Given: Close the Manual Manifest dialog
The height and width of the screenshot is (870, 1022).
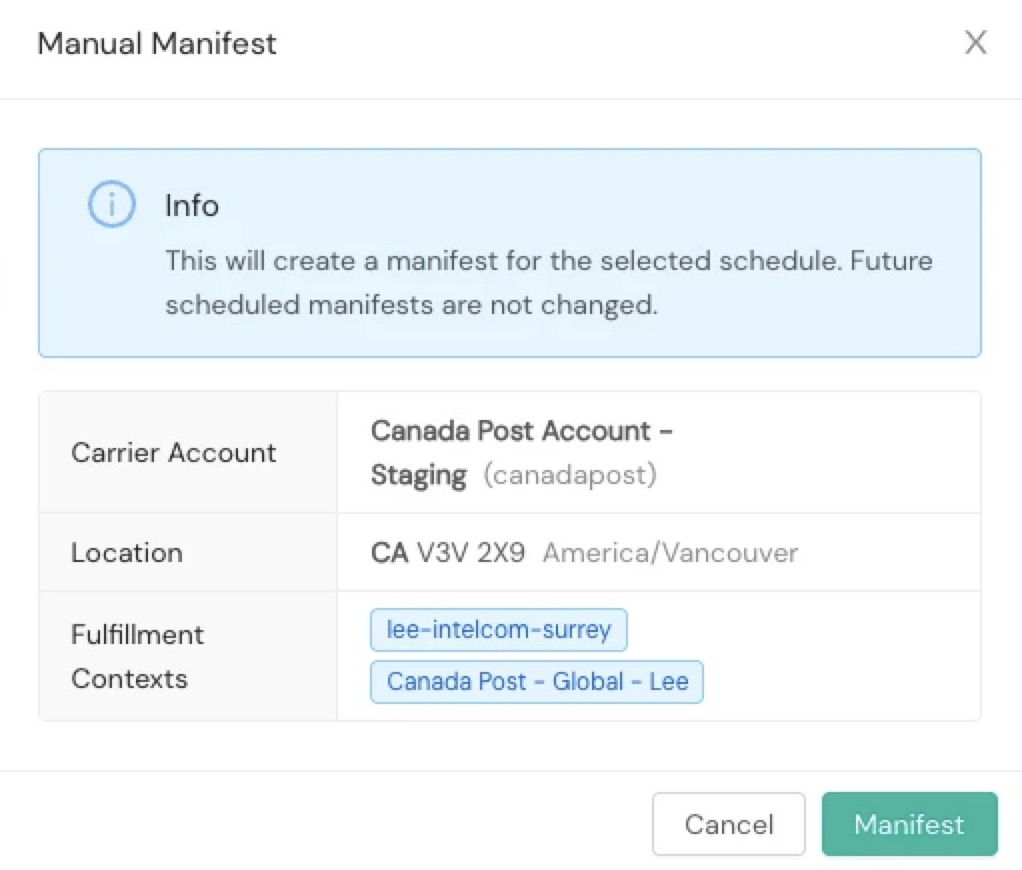Looking at the screenshot, I should (975, 42).
